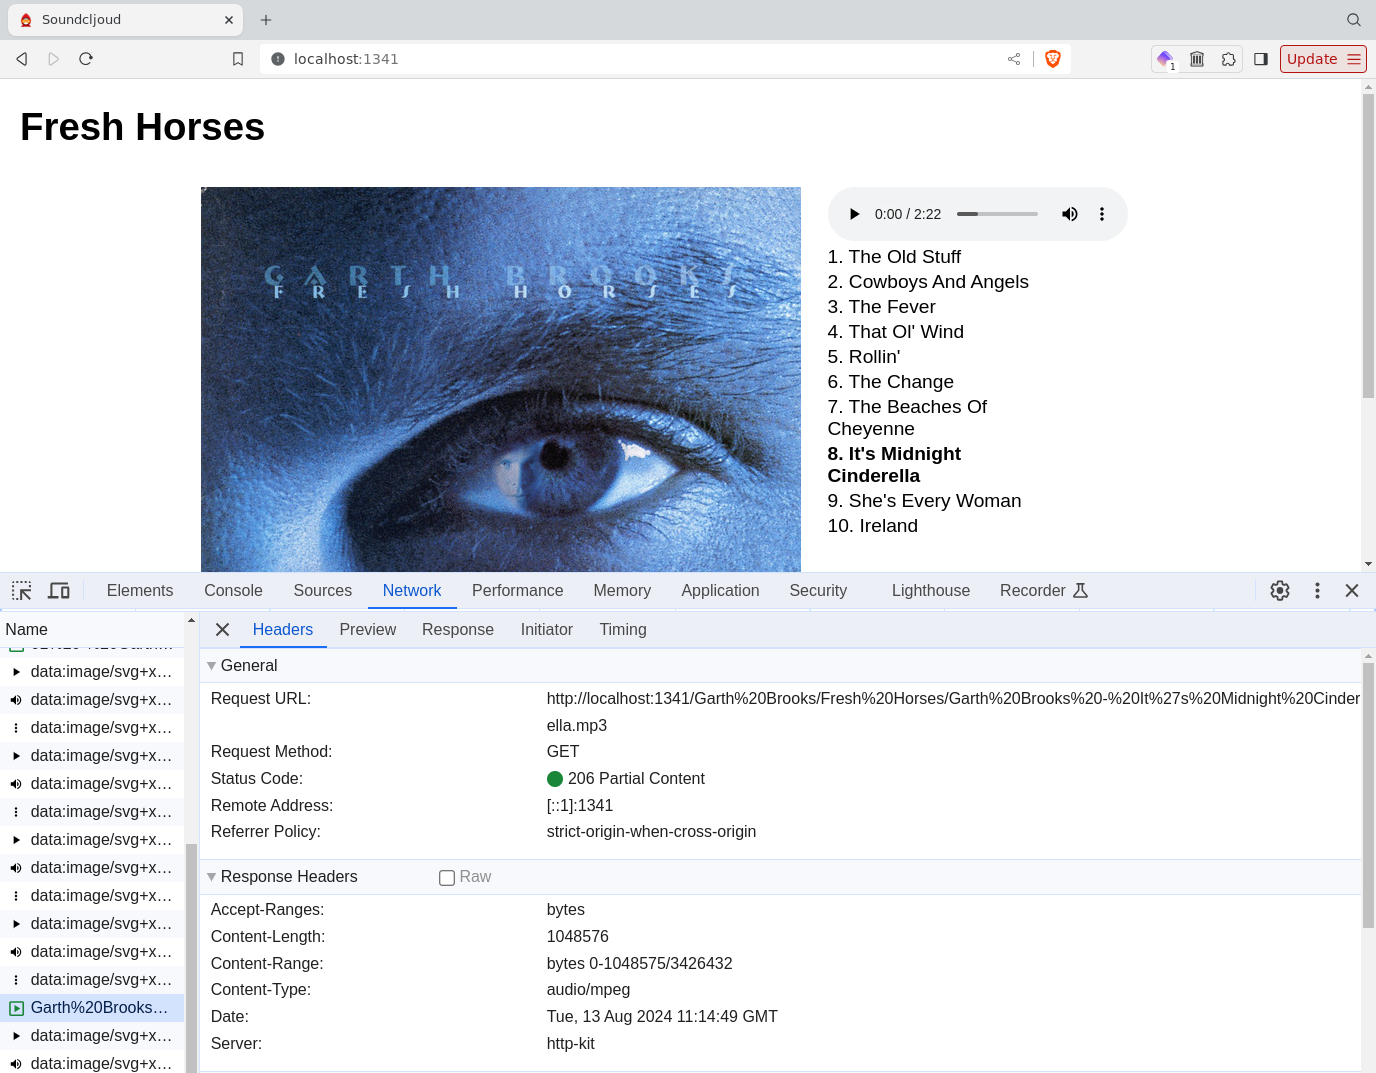Close the DevTools panel
The image size is (1376, 1073).
(x=1352, y=591)
